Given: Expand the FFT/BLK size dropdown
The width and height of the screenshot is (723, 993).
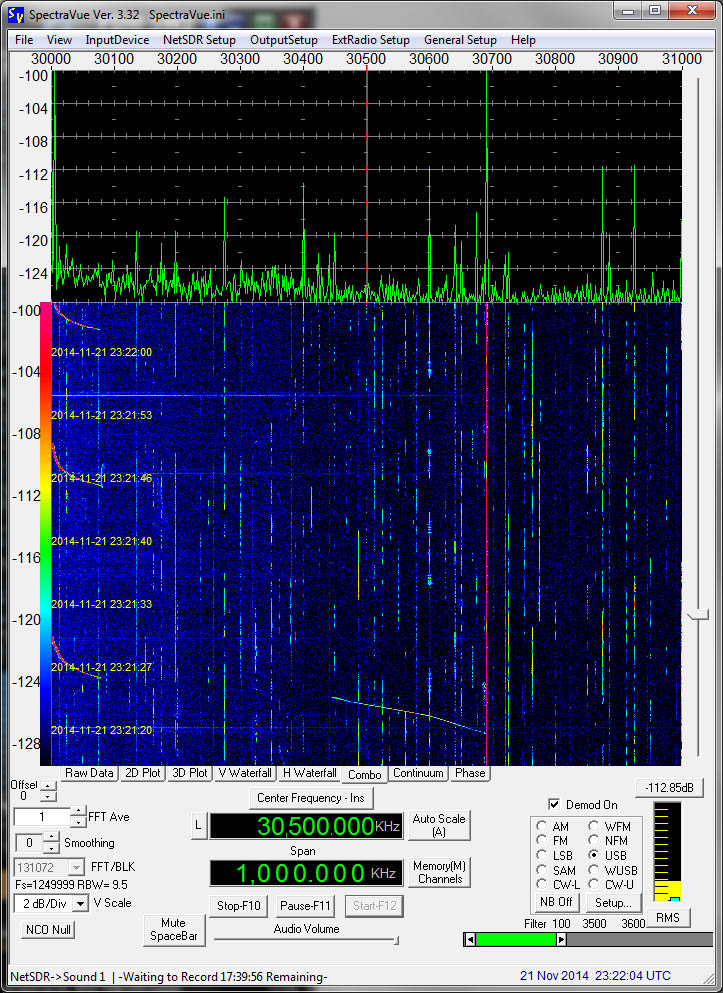Looking at the screenshot, I should pyautogui.click(x=76, y=867).
